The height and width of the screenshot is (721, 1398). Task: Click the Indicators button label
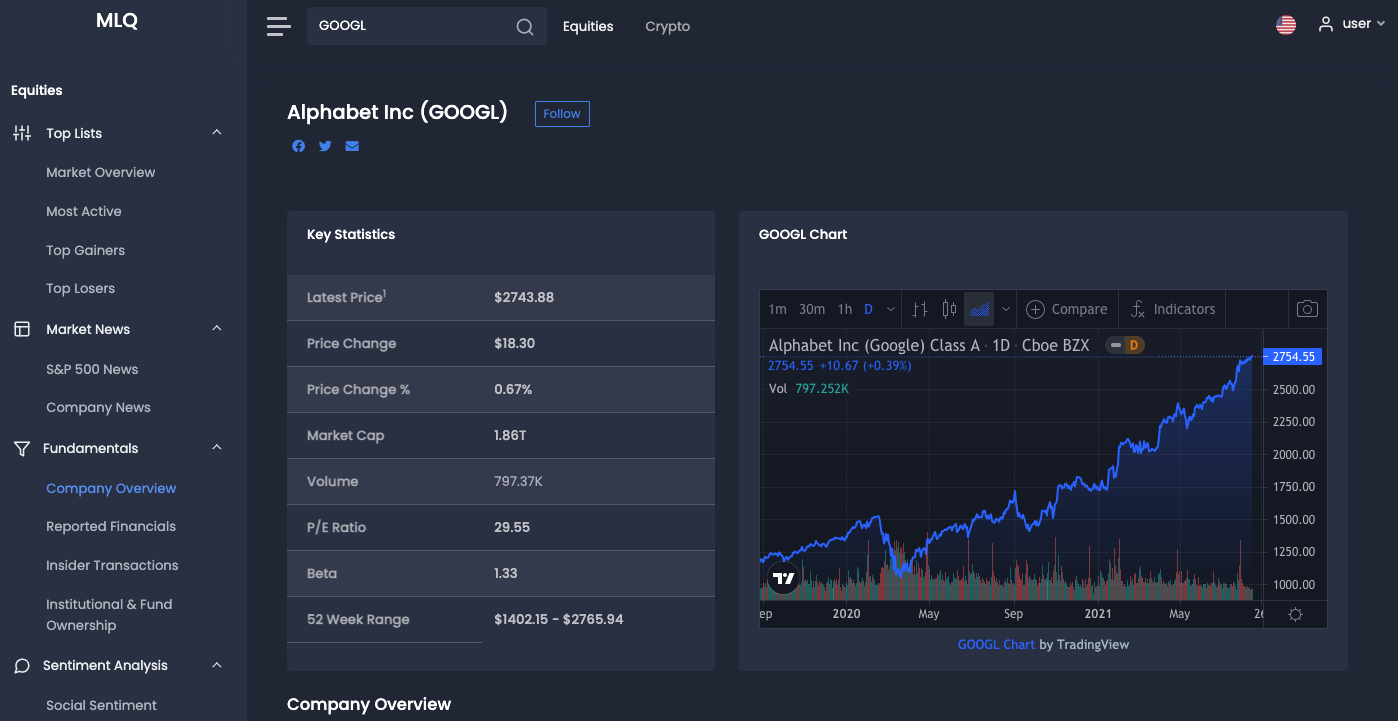point(1184,309)
